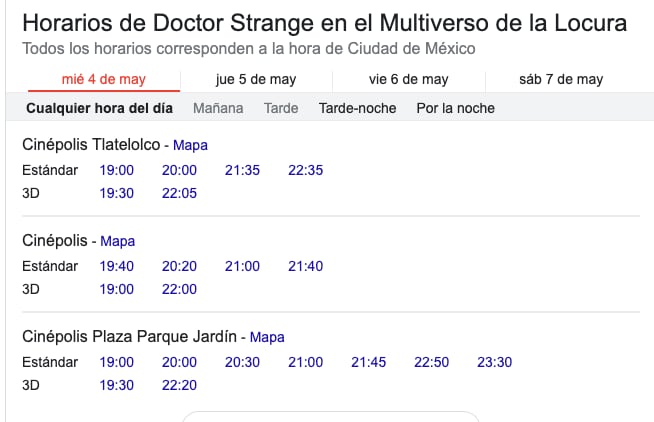
Task: Open Mapa link for Cinépolis Plaza Parque Jardín
Action: 267,337
